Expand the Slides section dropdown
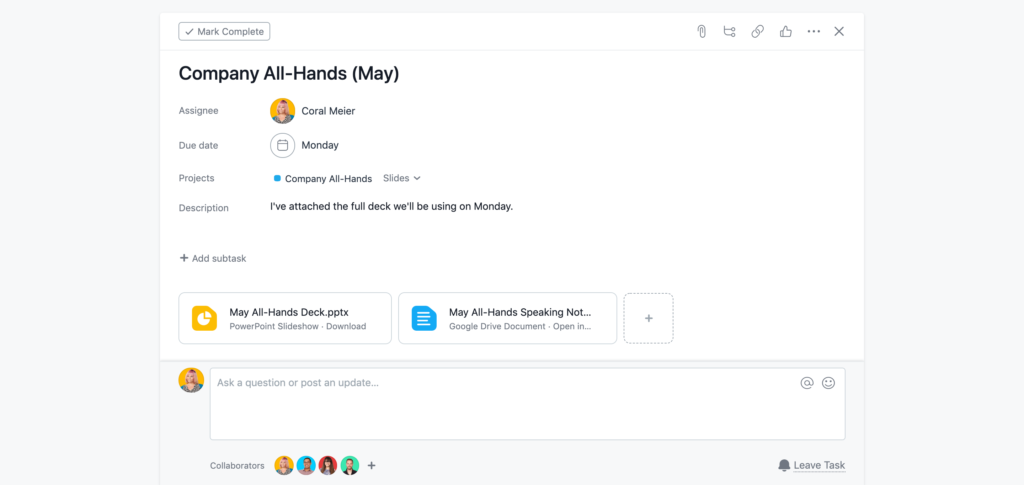 402,178
